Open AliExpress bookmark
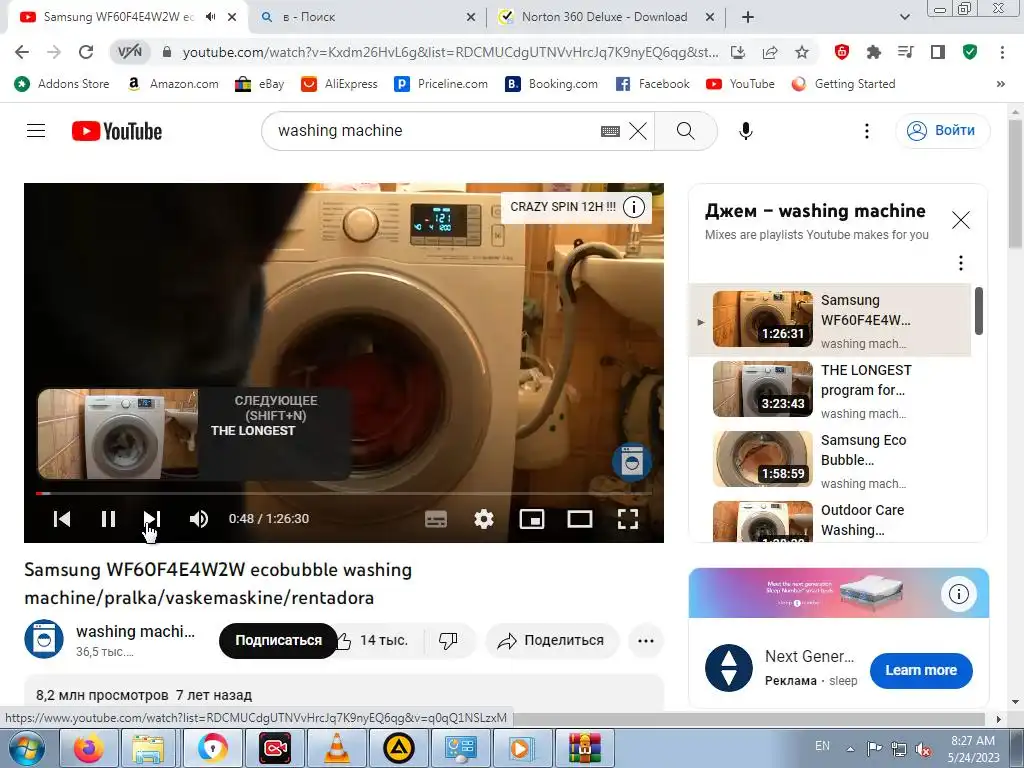 click(339, 84)
